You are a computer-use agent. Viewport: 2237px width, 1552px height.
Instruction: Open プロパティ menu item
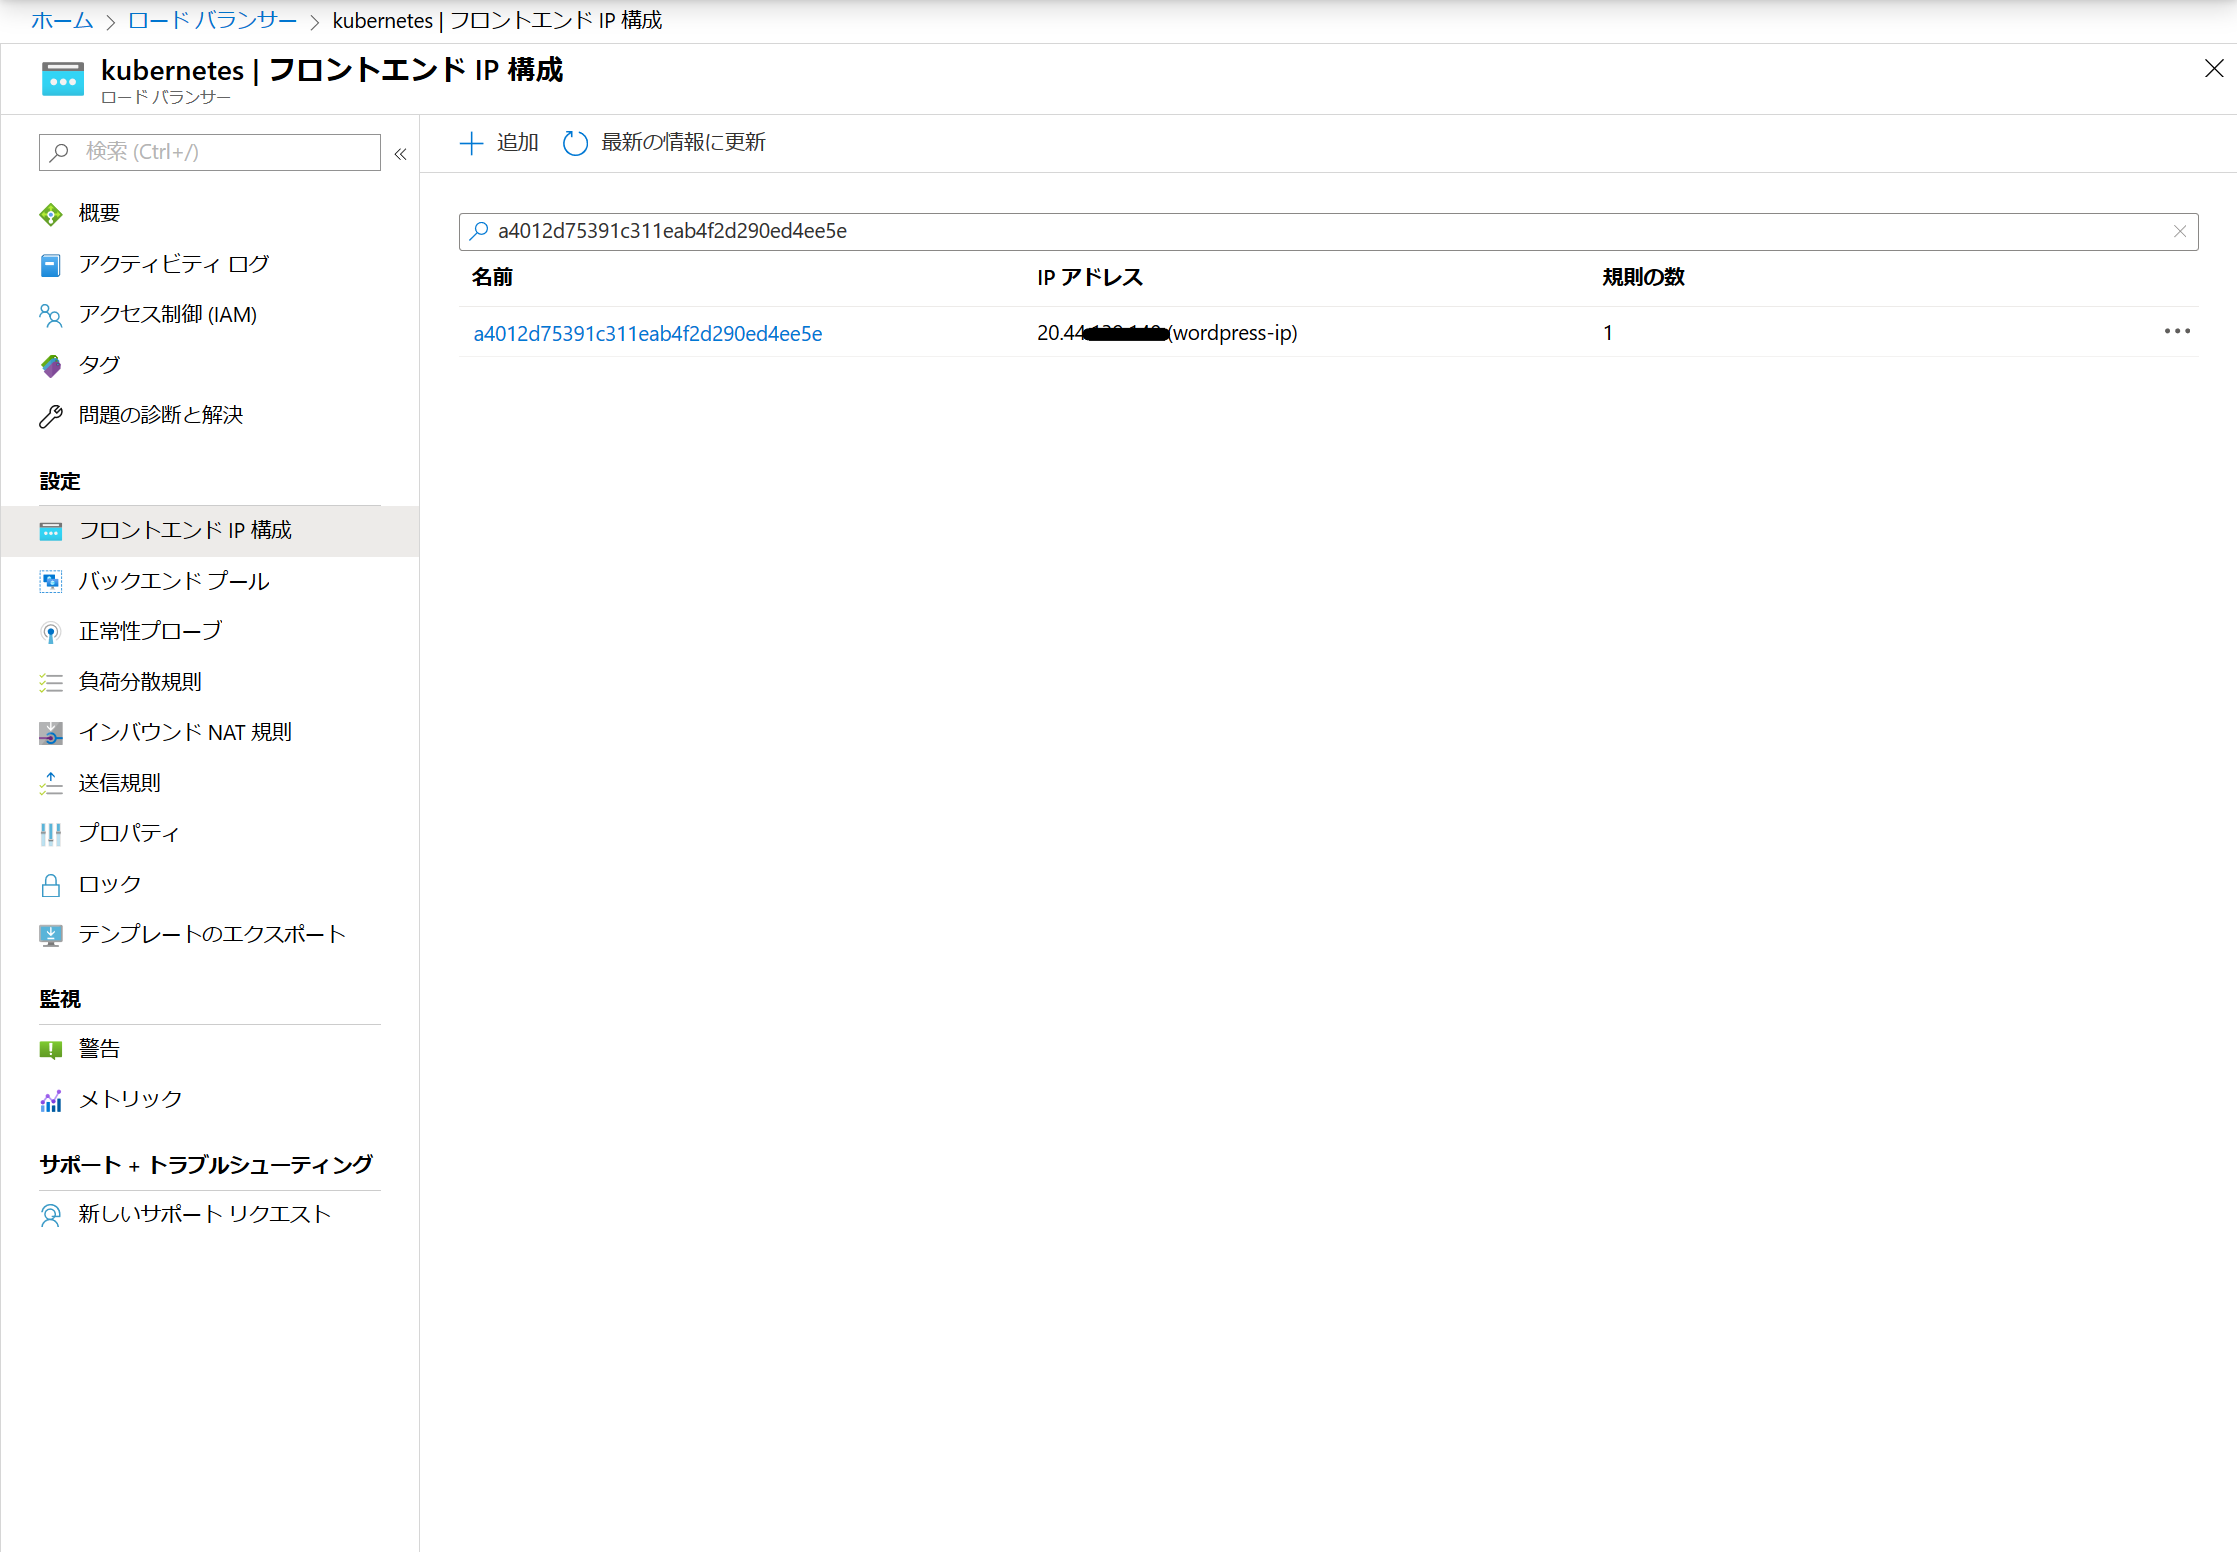tap(210, 834)
